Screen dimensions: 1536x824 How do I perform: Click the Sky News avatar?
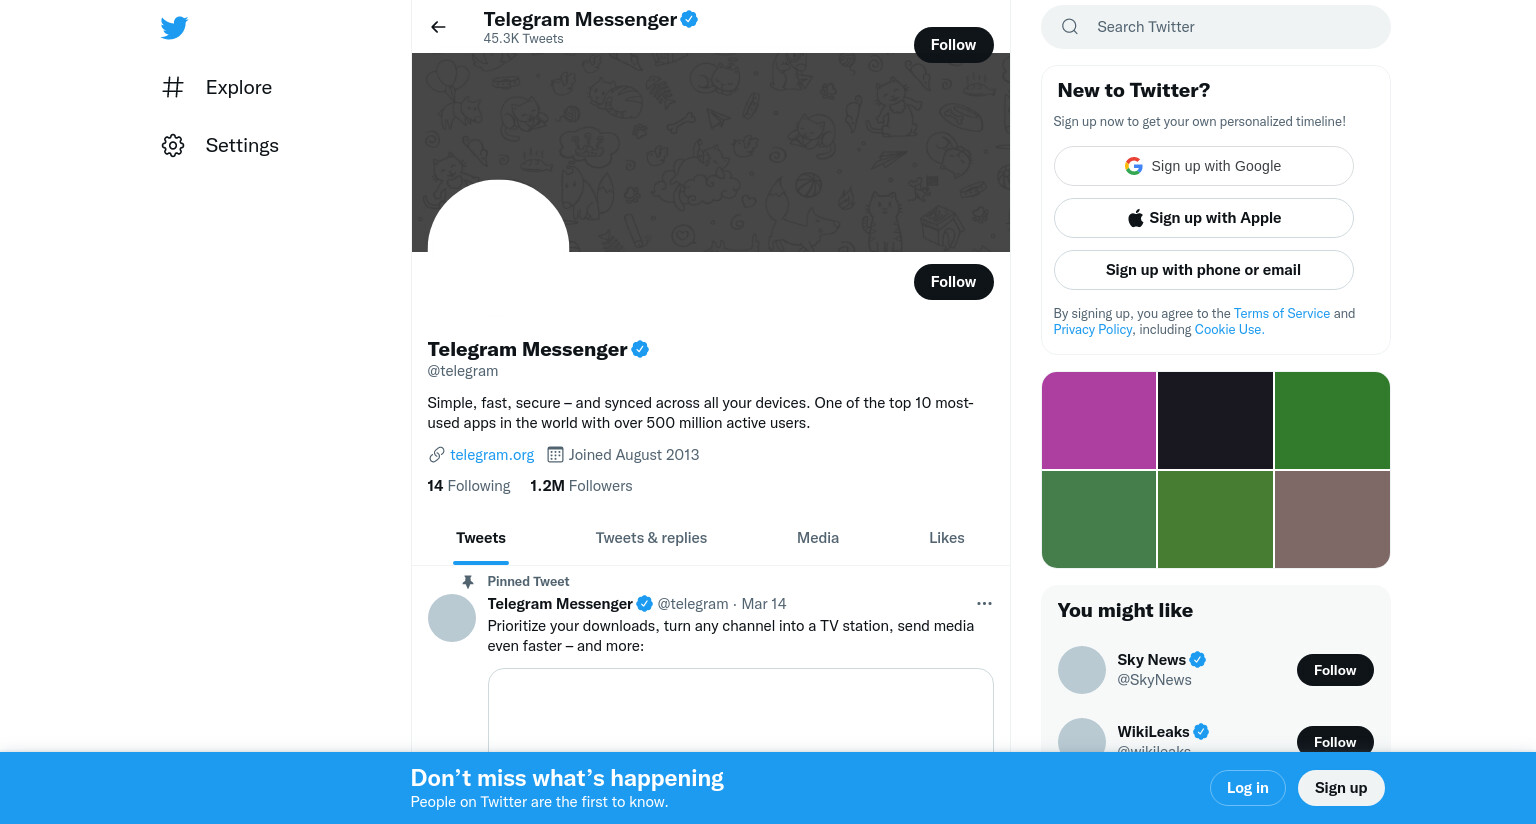(1082, 670)
